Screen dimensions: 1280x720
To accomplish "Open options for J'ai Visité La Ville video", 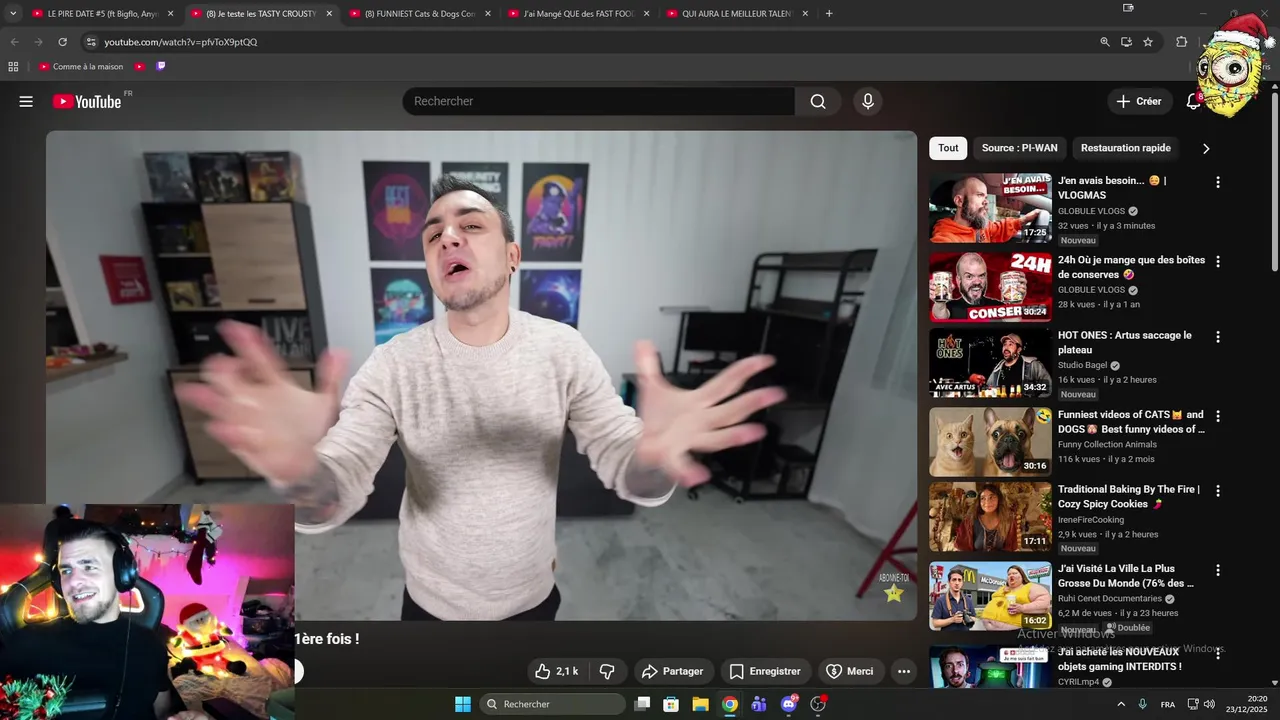I will coord(1217,570).
